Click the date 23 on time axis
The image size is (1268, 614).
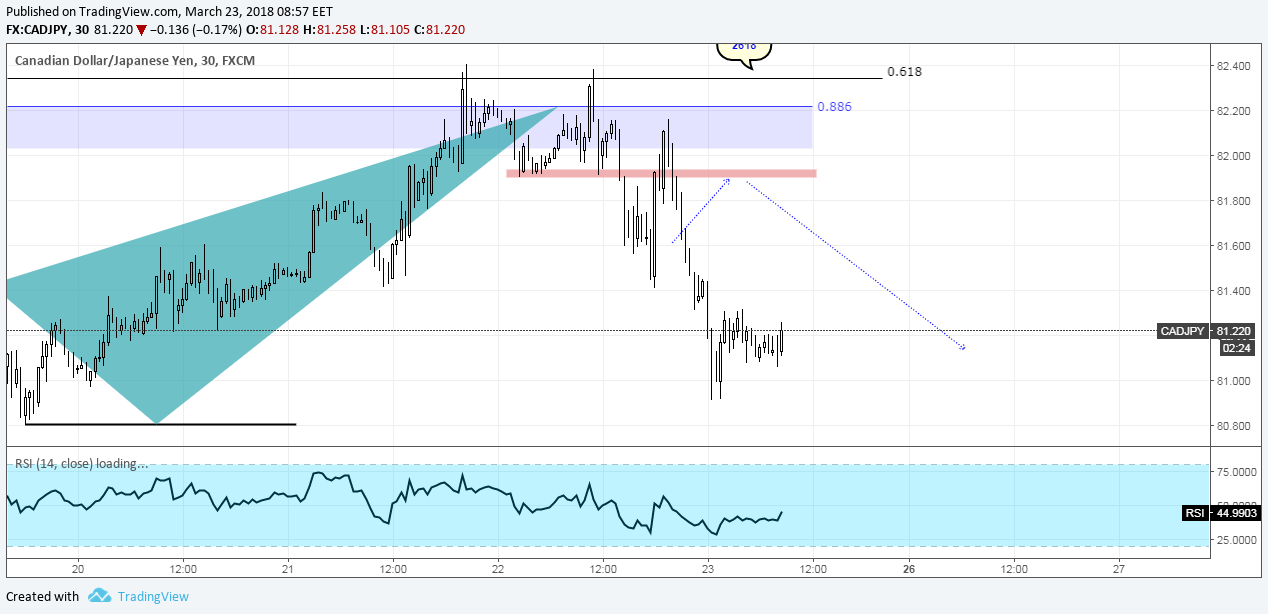(x=708, y=569)
